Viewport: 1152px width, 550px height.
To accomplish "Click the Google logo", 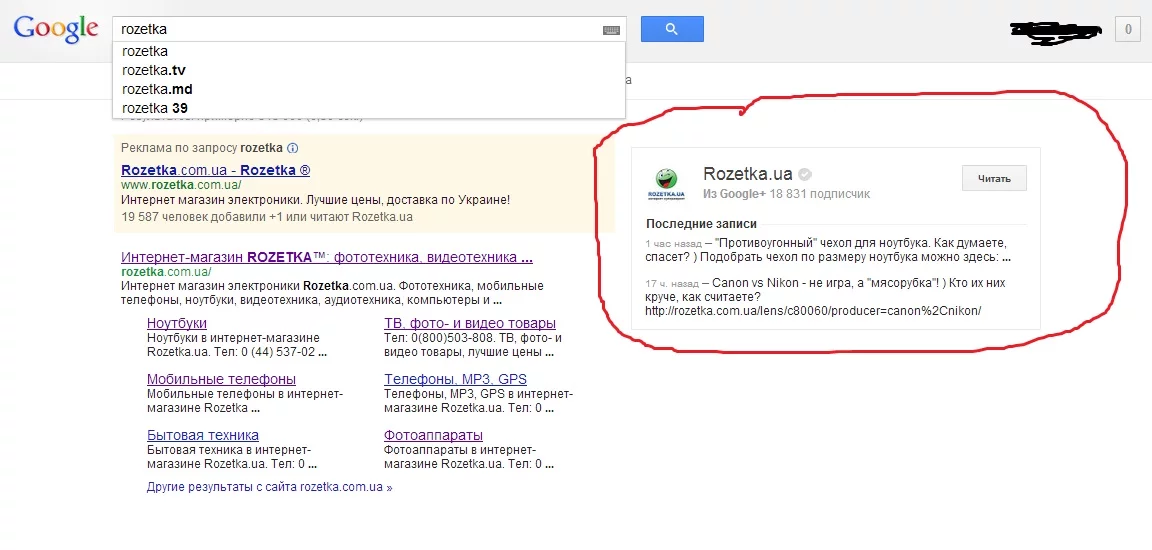I will point(56,29).
